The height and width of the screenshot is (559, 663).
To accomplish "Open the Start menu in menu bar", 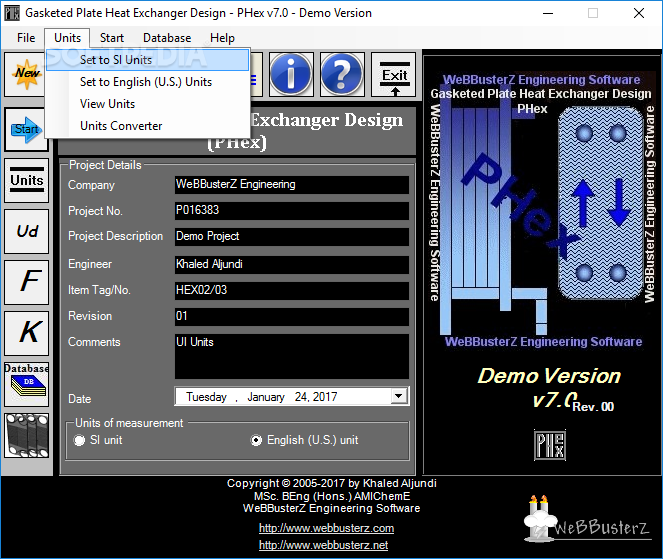I will point(112,38).
